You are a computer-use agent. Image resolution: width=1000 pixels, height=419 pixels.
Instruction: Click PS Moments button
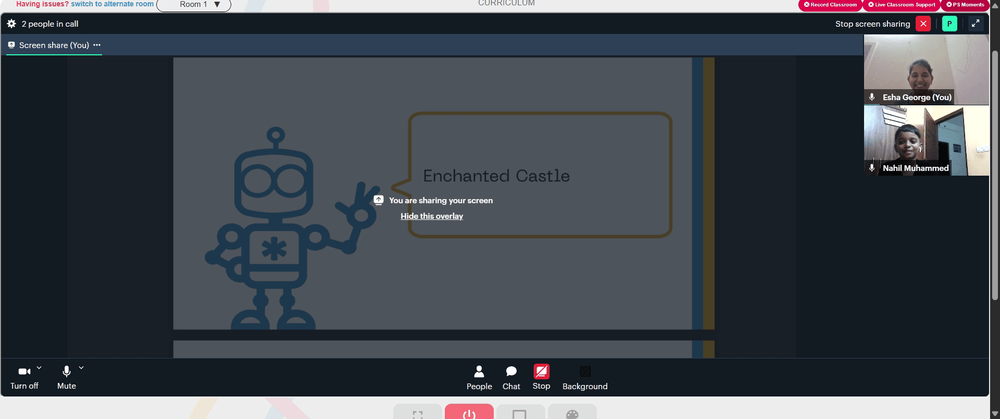pyautogui.click(x=967, y=5)
